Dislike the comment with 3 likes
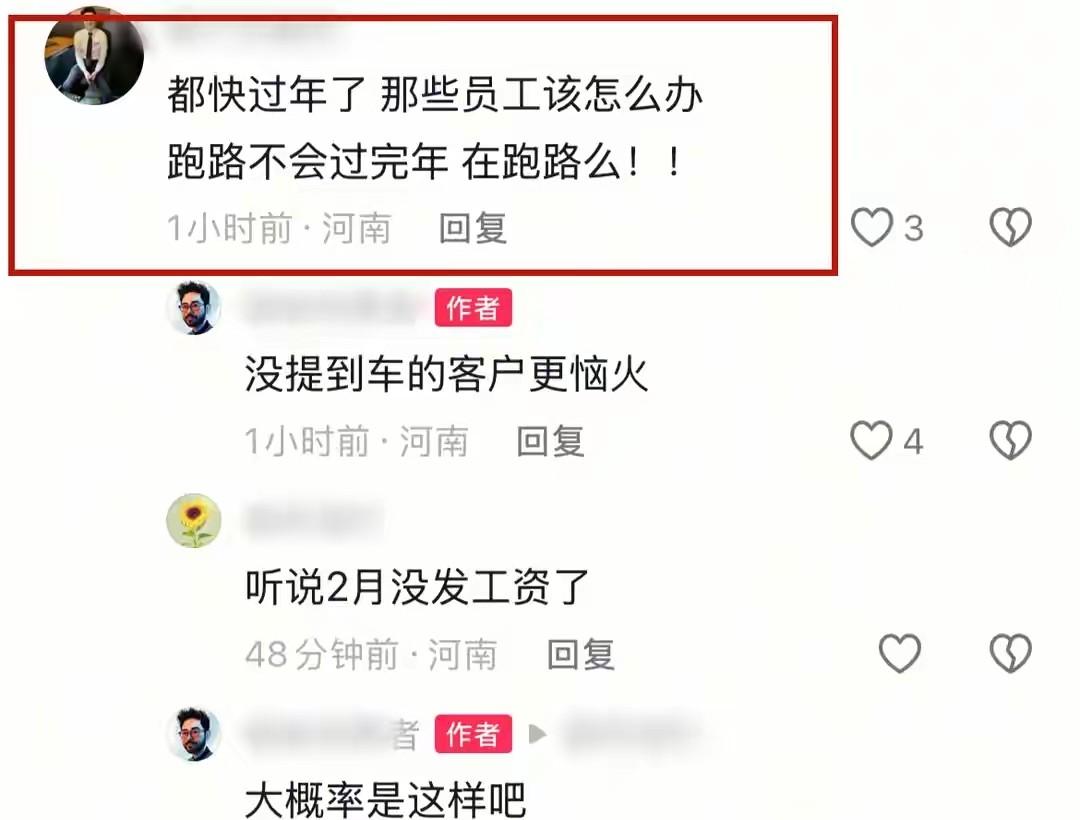 [1010, 227]
